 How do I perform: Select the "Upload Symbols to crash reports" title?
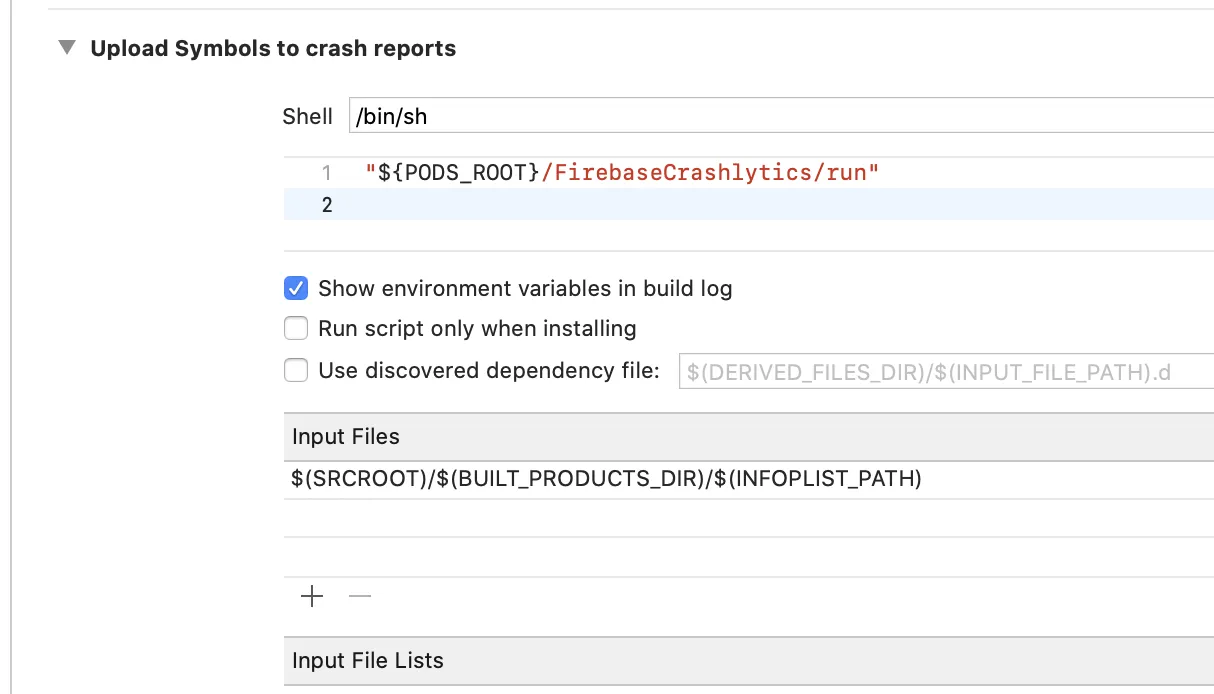273,49
